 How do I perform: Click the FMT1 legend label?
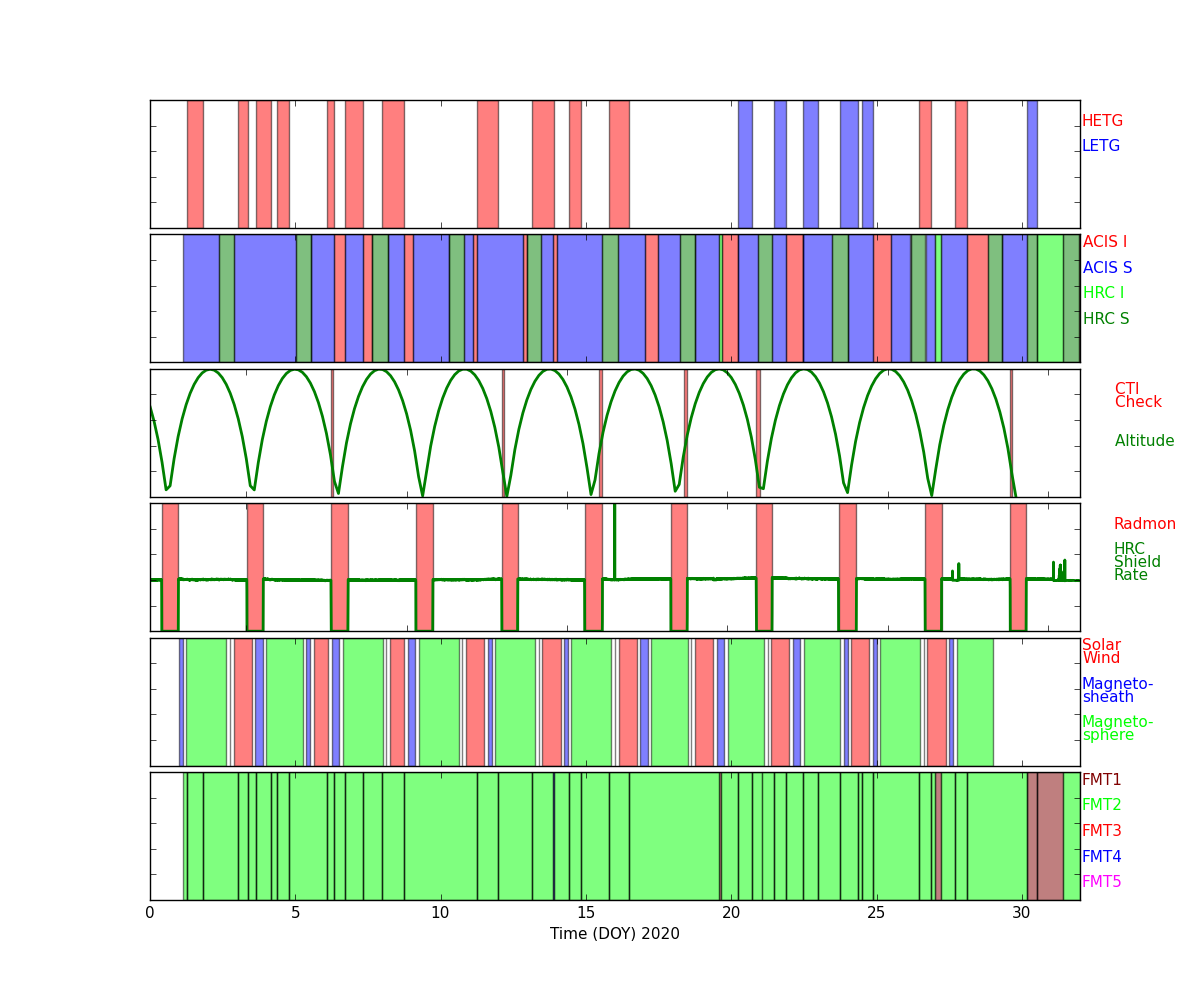1101,780
